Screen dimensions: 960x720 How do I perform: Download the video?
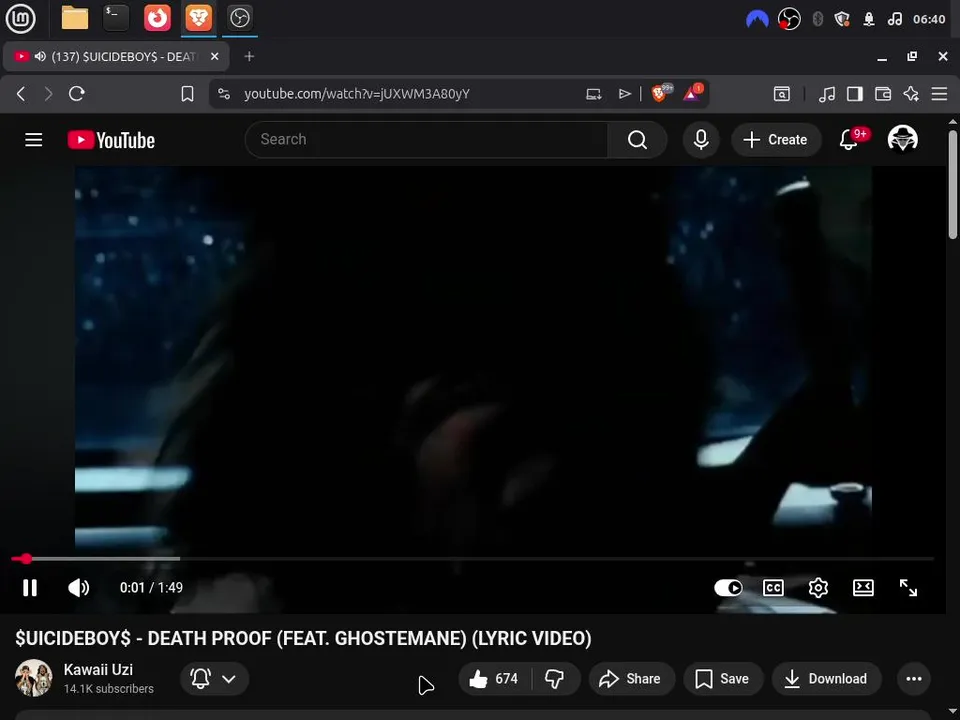point(827,678)
